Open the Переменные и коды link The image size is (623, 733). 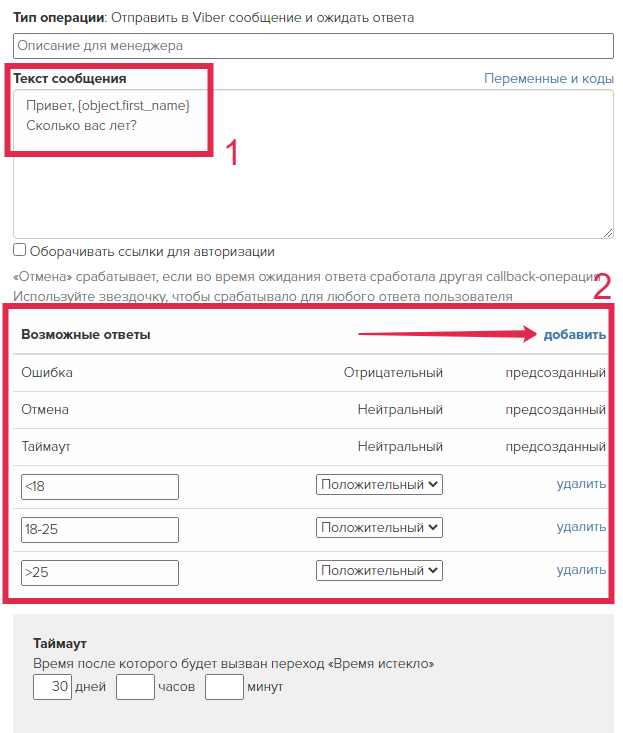(x=549, y=79)
